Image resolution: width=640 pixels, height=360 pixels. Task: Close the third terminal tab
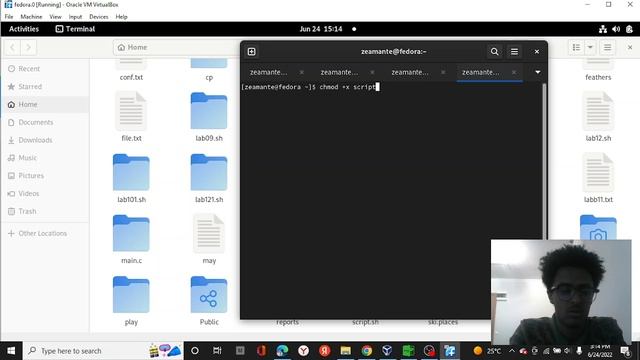[443, 72]
